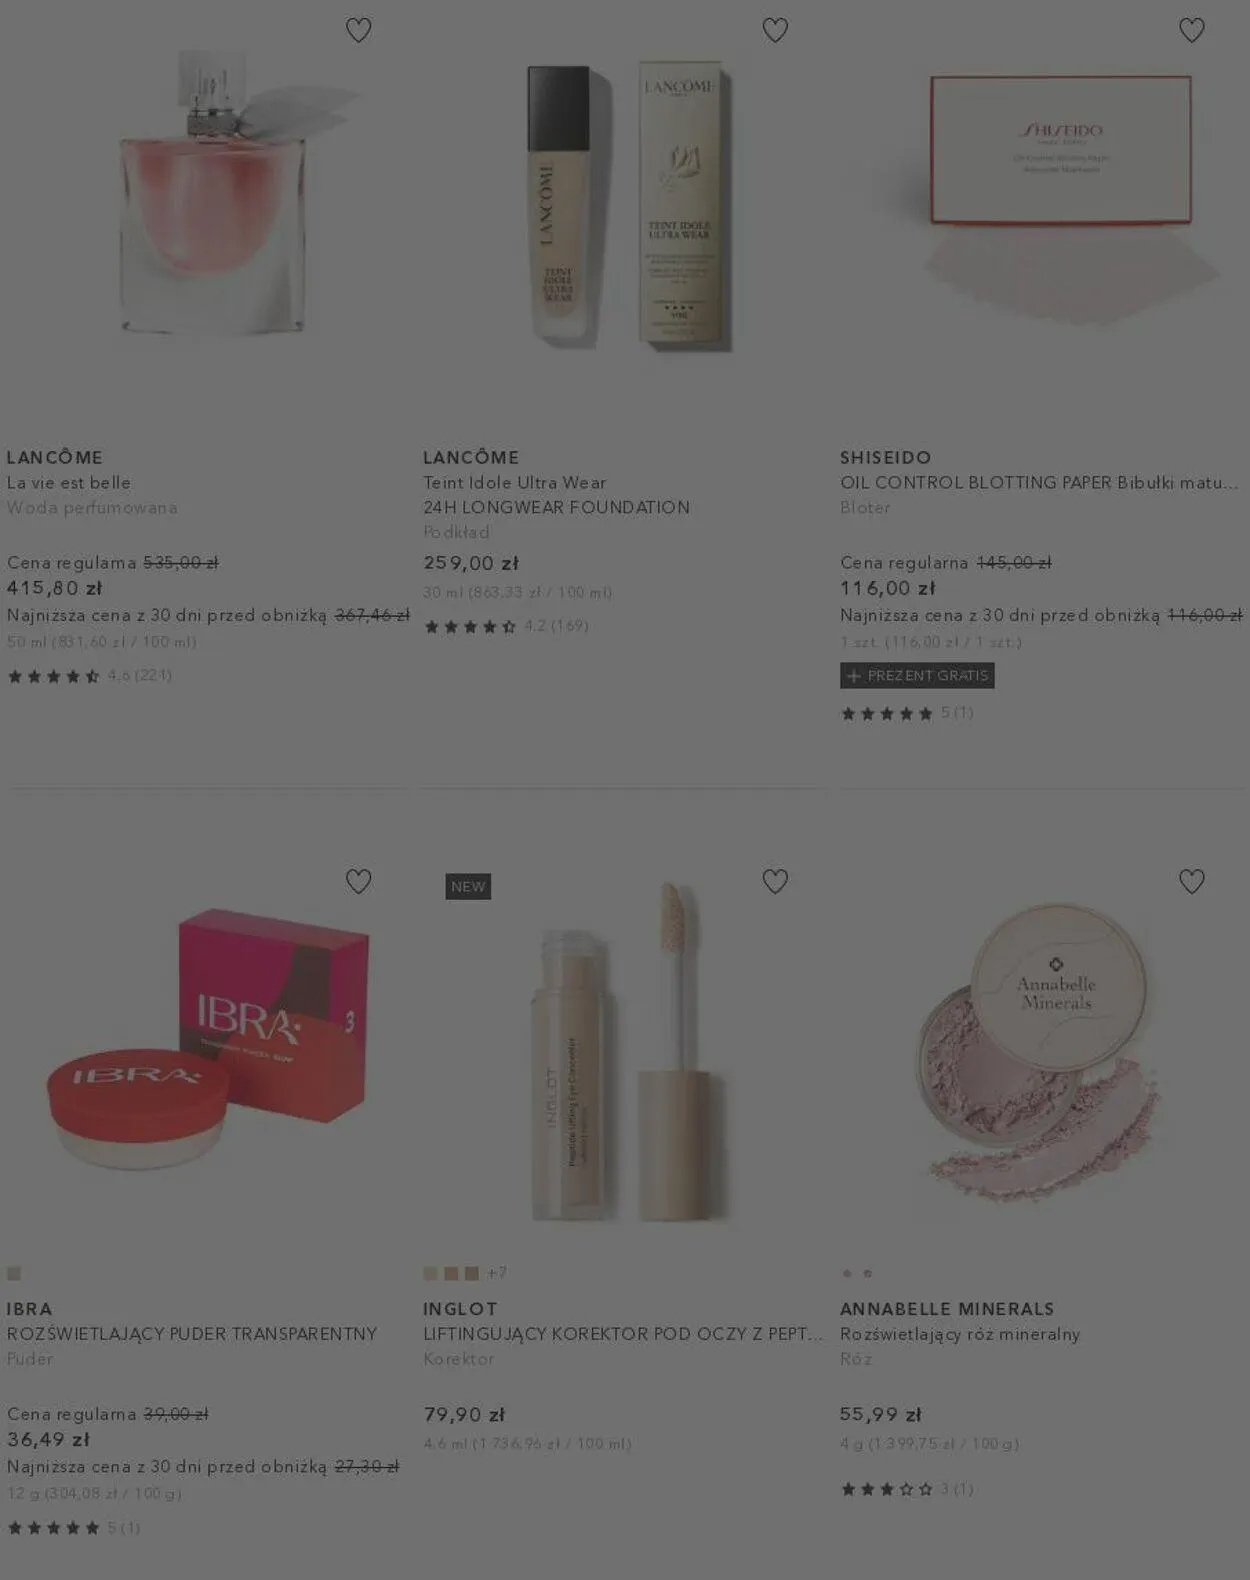Select the IBRA powder shade swatch
This screenshot has width=1250, height=1580.
(14, 1273)
